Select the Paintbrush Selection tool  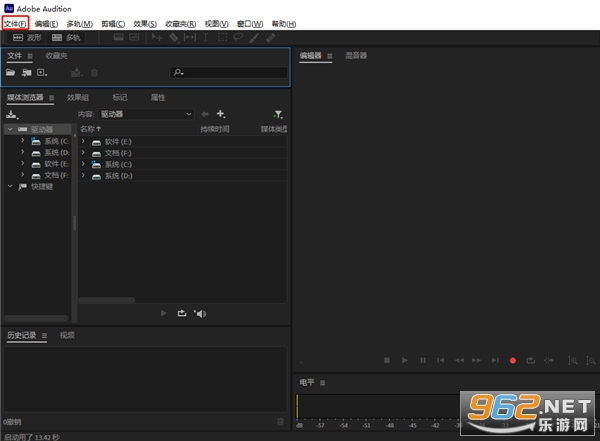254,37
